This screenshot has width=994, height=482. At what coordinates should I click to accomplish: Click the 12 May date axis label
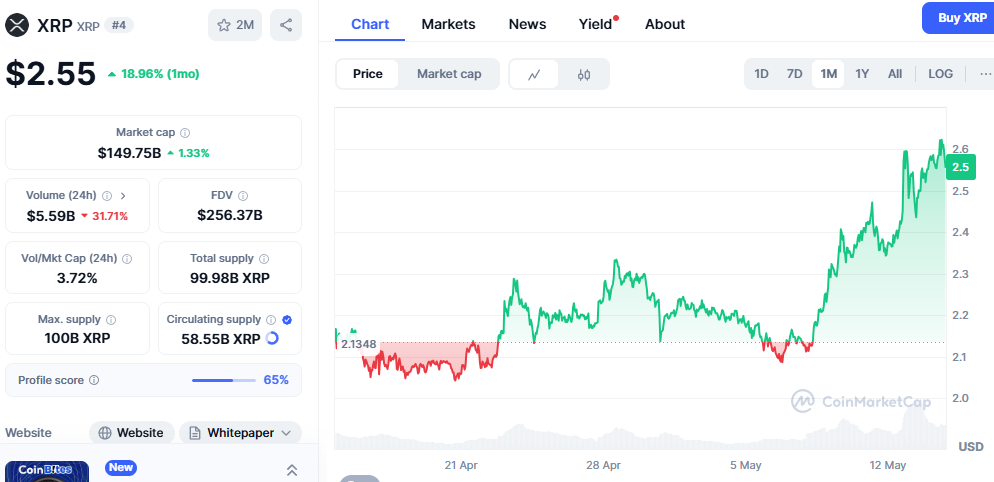coord(888,465)
